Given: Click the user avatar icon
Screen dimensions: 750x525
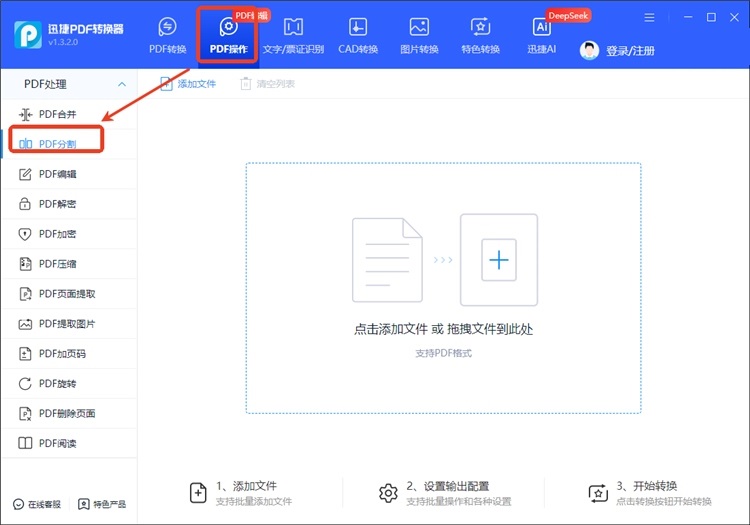Looking at the screenshot, I should [x=590, y=51].
